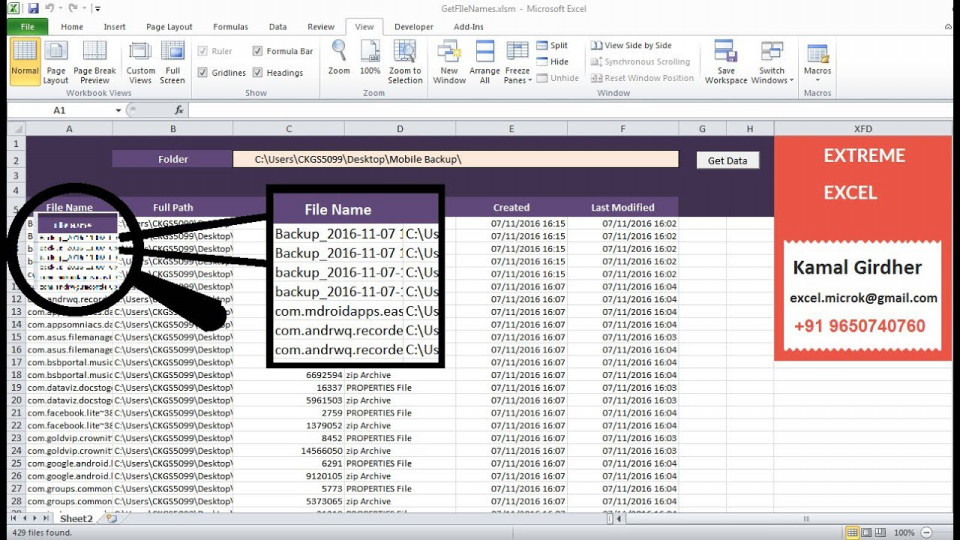Open the Macros dropdown arrow
Image resolution: width=960 pixels, height=540 pixels.
tap(817, 80)
